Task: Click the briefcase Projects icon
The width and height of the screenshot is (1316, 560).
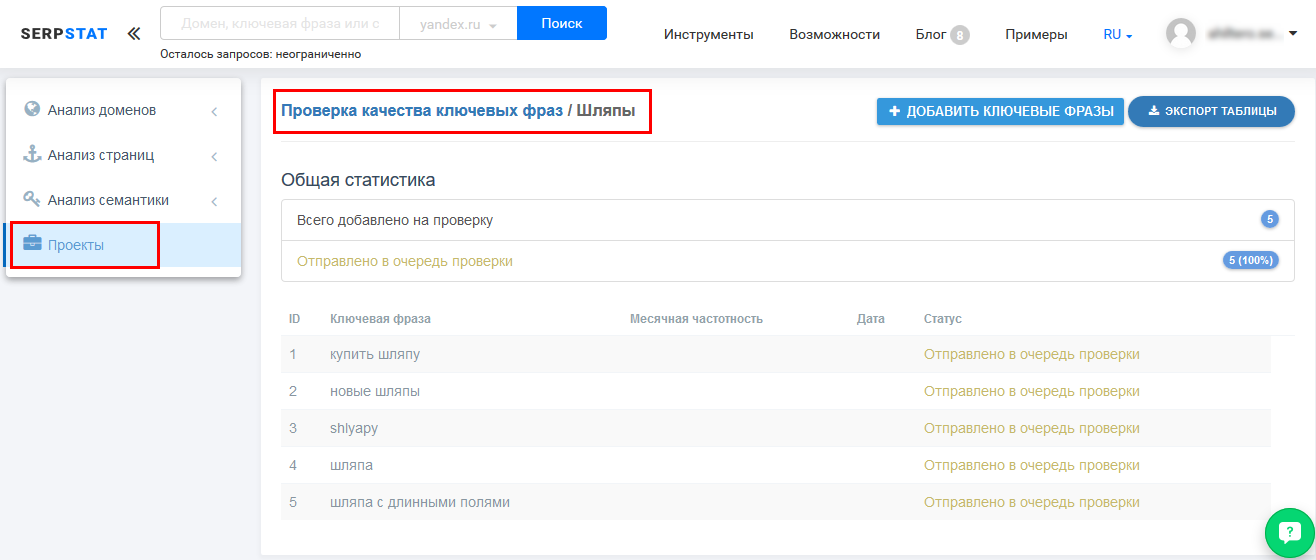Action: pyautogui.click(x=32, y=244)
